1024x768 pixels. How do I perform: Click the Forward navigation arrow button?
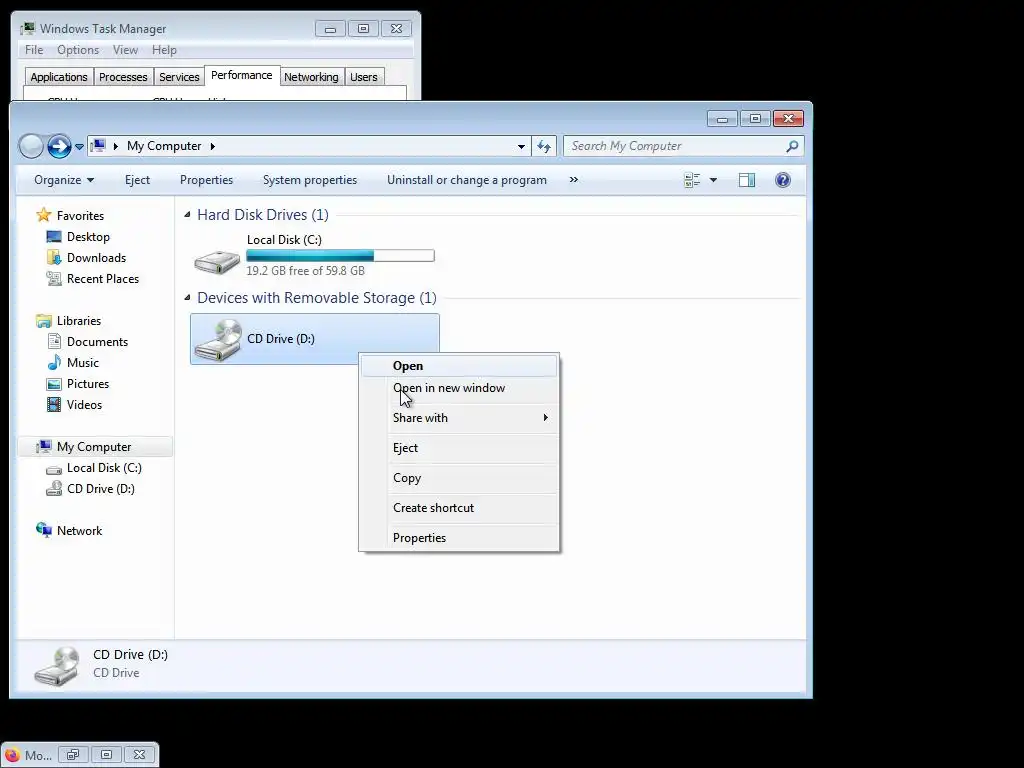[x=59, y=146]
